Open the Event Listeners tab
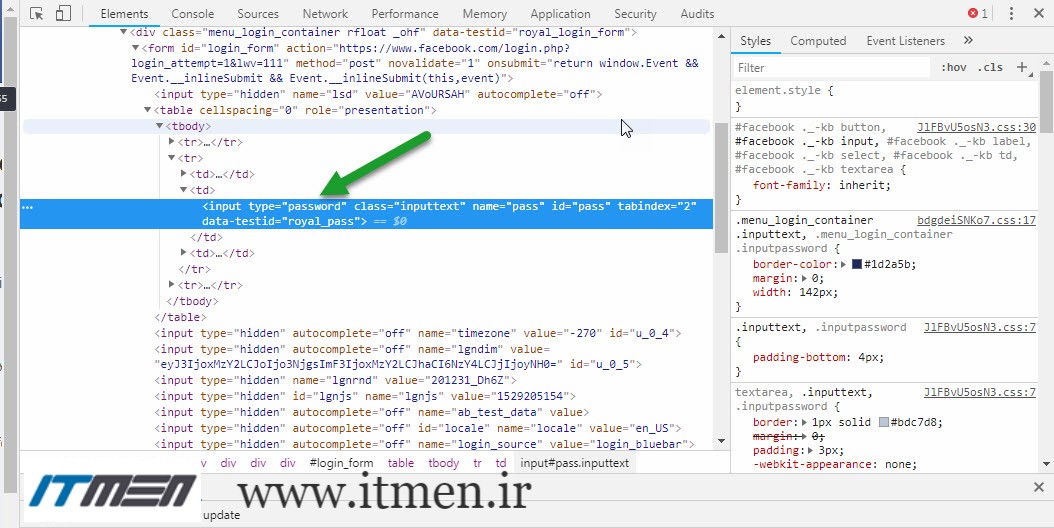 point(905,40)
